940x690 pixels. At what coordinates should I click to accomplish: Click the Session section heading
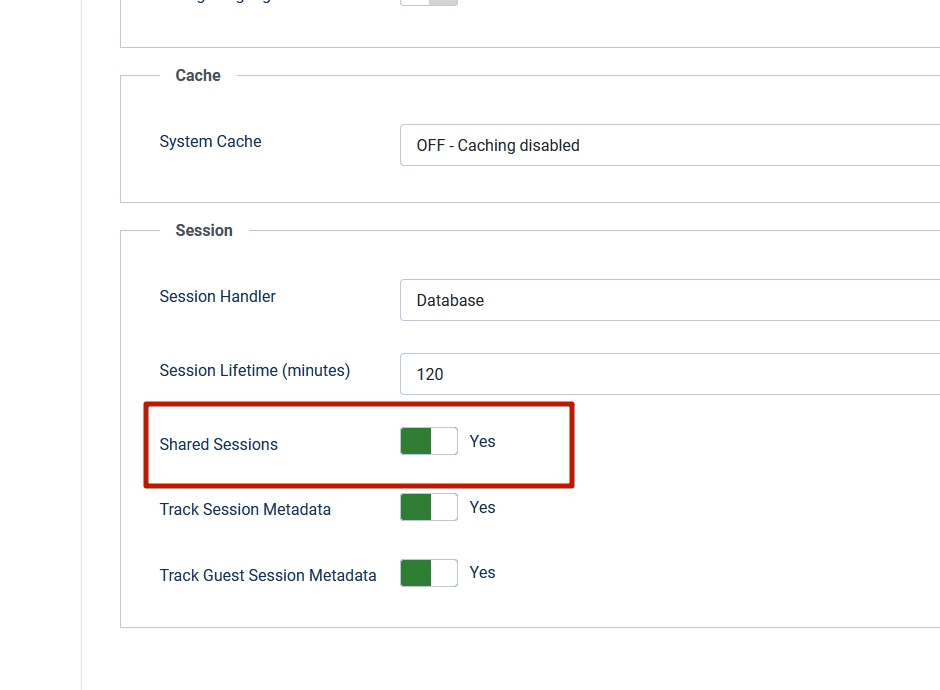click(204, 231)
